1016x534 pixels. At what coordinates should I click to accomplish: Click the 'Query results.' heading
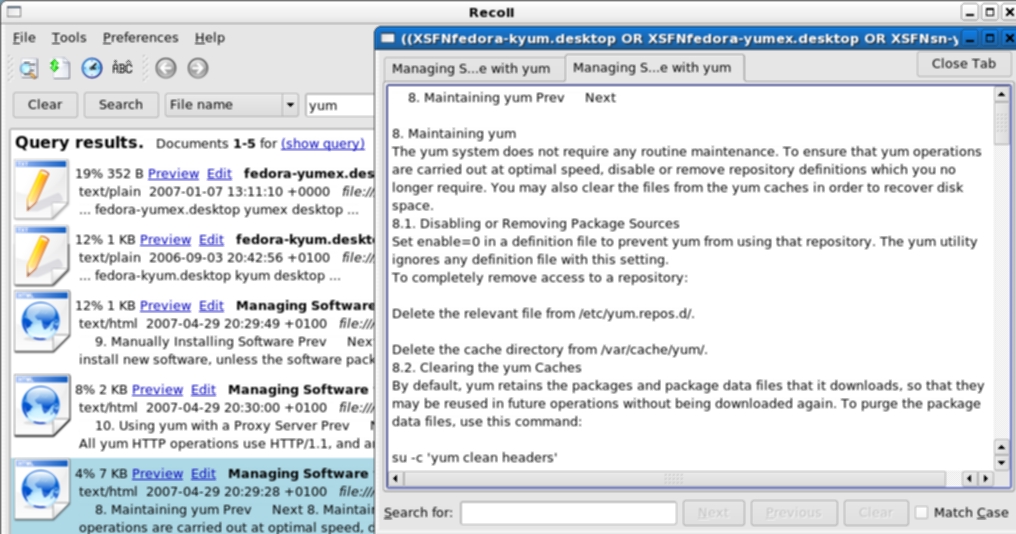coord(79,143)
